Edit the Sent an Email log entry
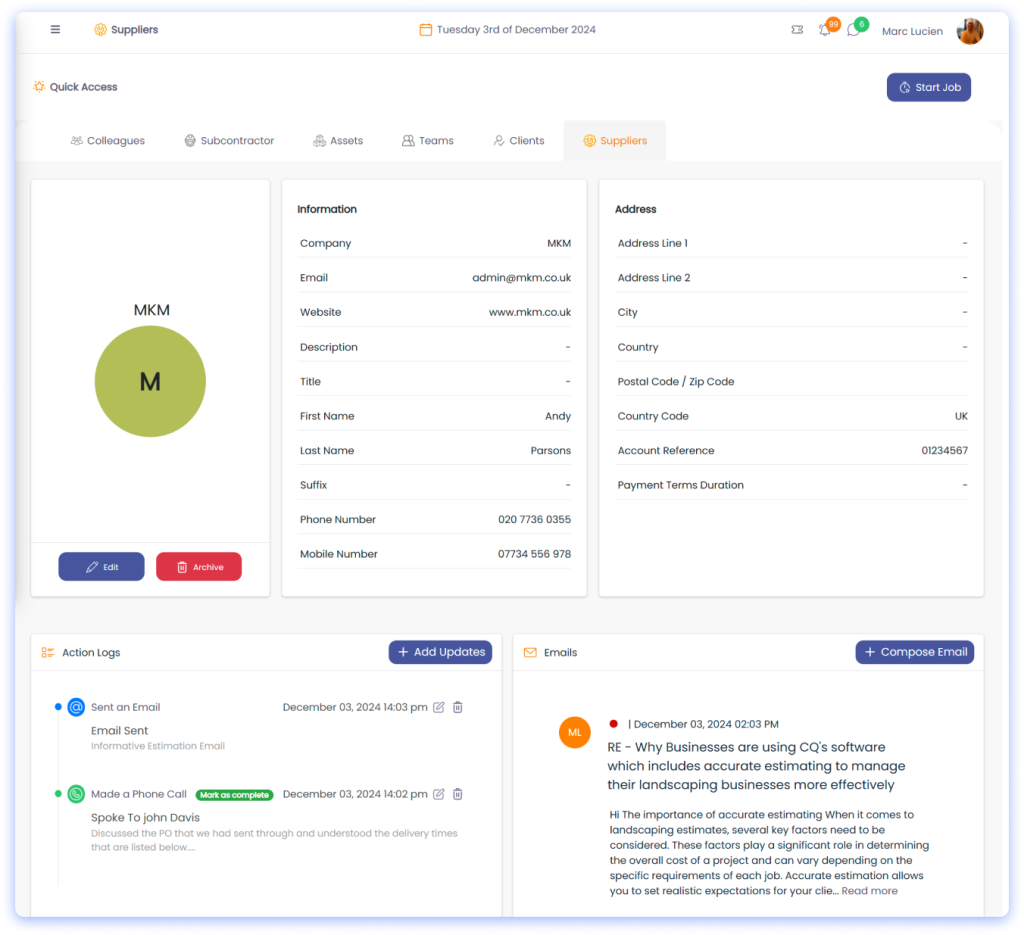The height and width of the screenshot is (935, 1024). pos(438,707)
